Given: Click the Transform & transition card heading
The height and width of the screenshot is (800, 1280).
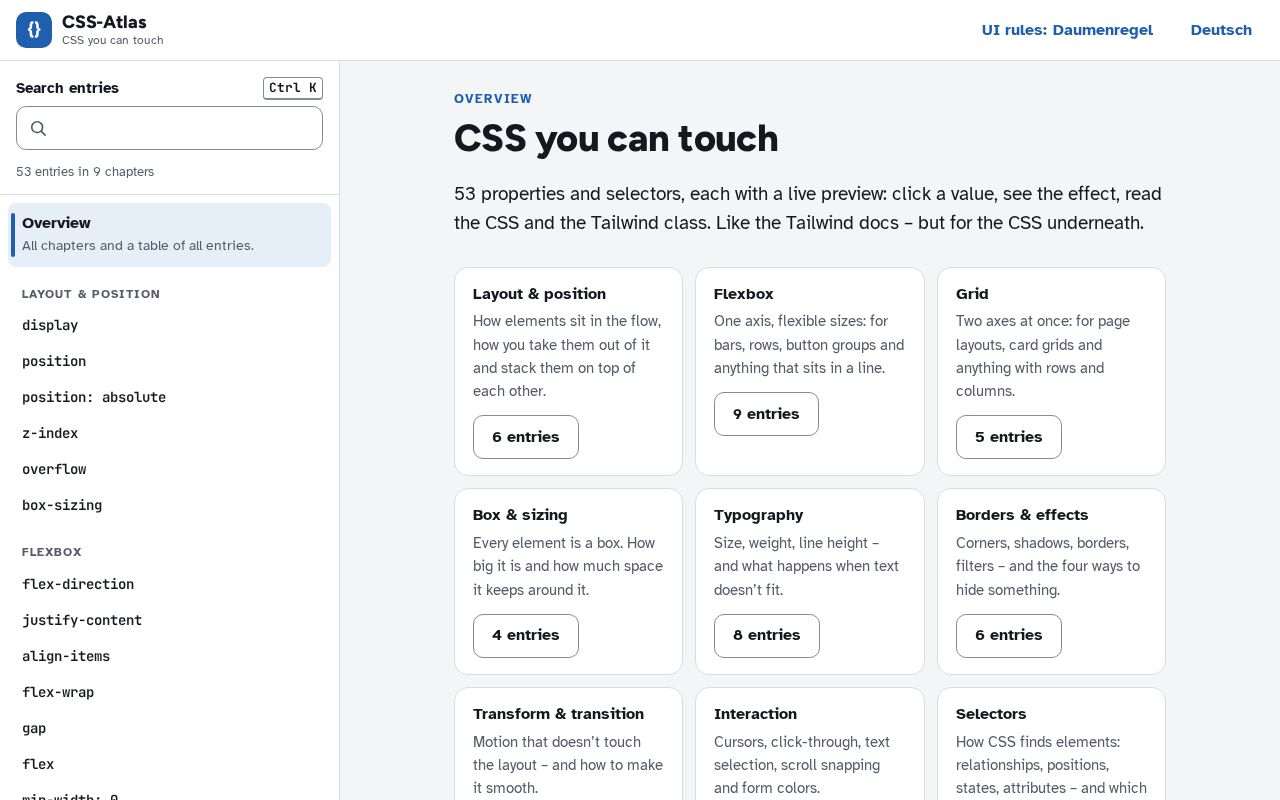Looking at the screenshot, I should [558, 714].
